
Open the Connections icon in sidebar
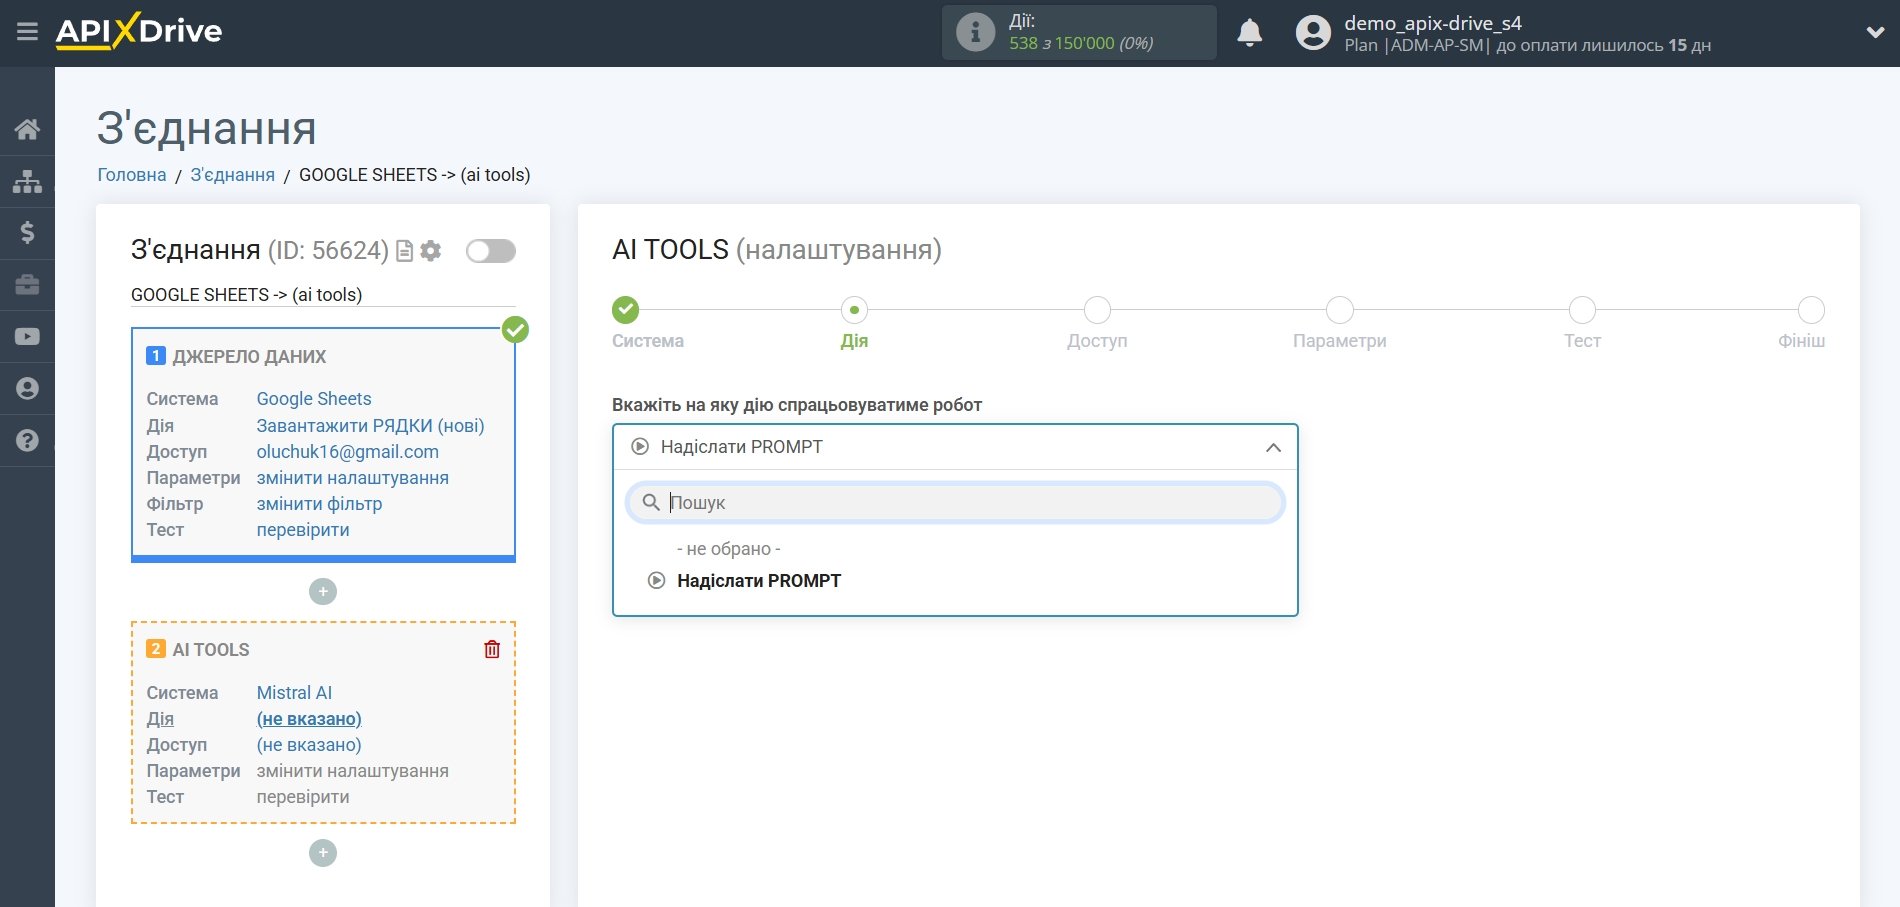coord(27,180)
